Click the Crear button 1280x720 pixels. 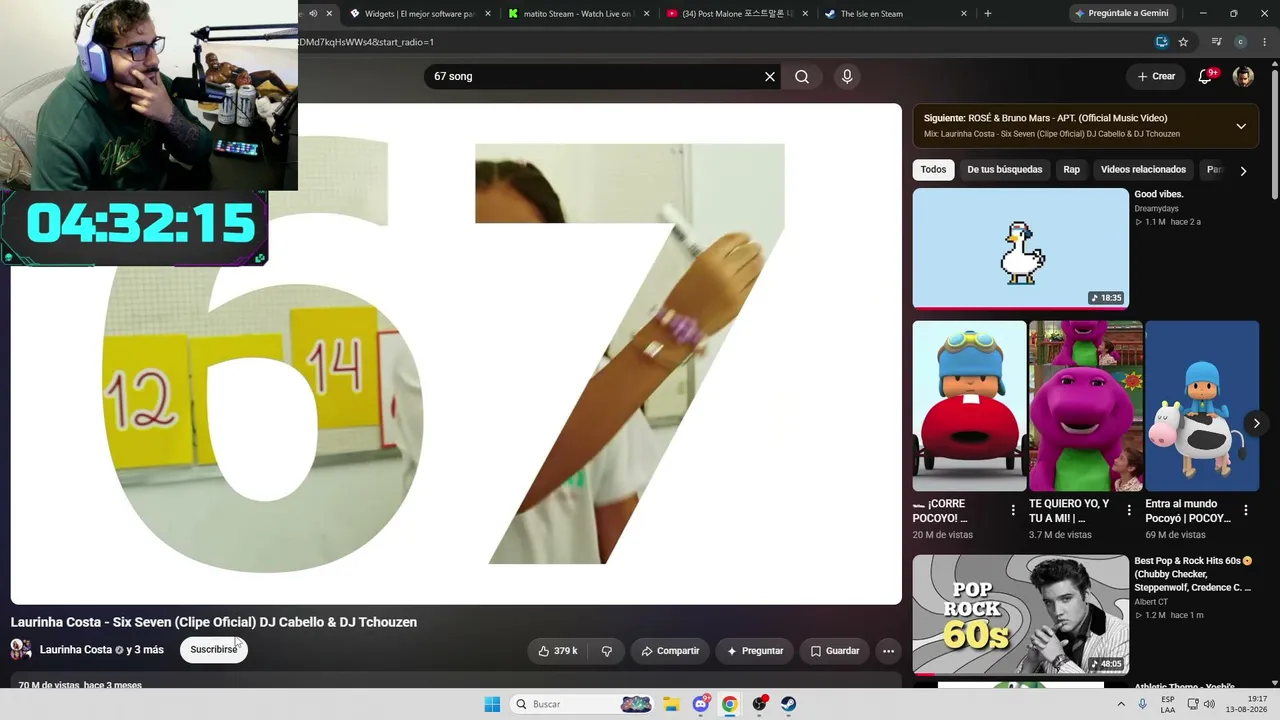click(x=1156, y=76)
